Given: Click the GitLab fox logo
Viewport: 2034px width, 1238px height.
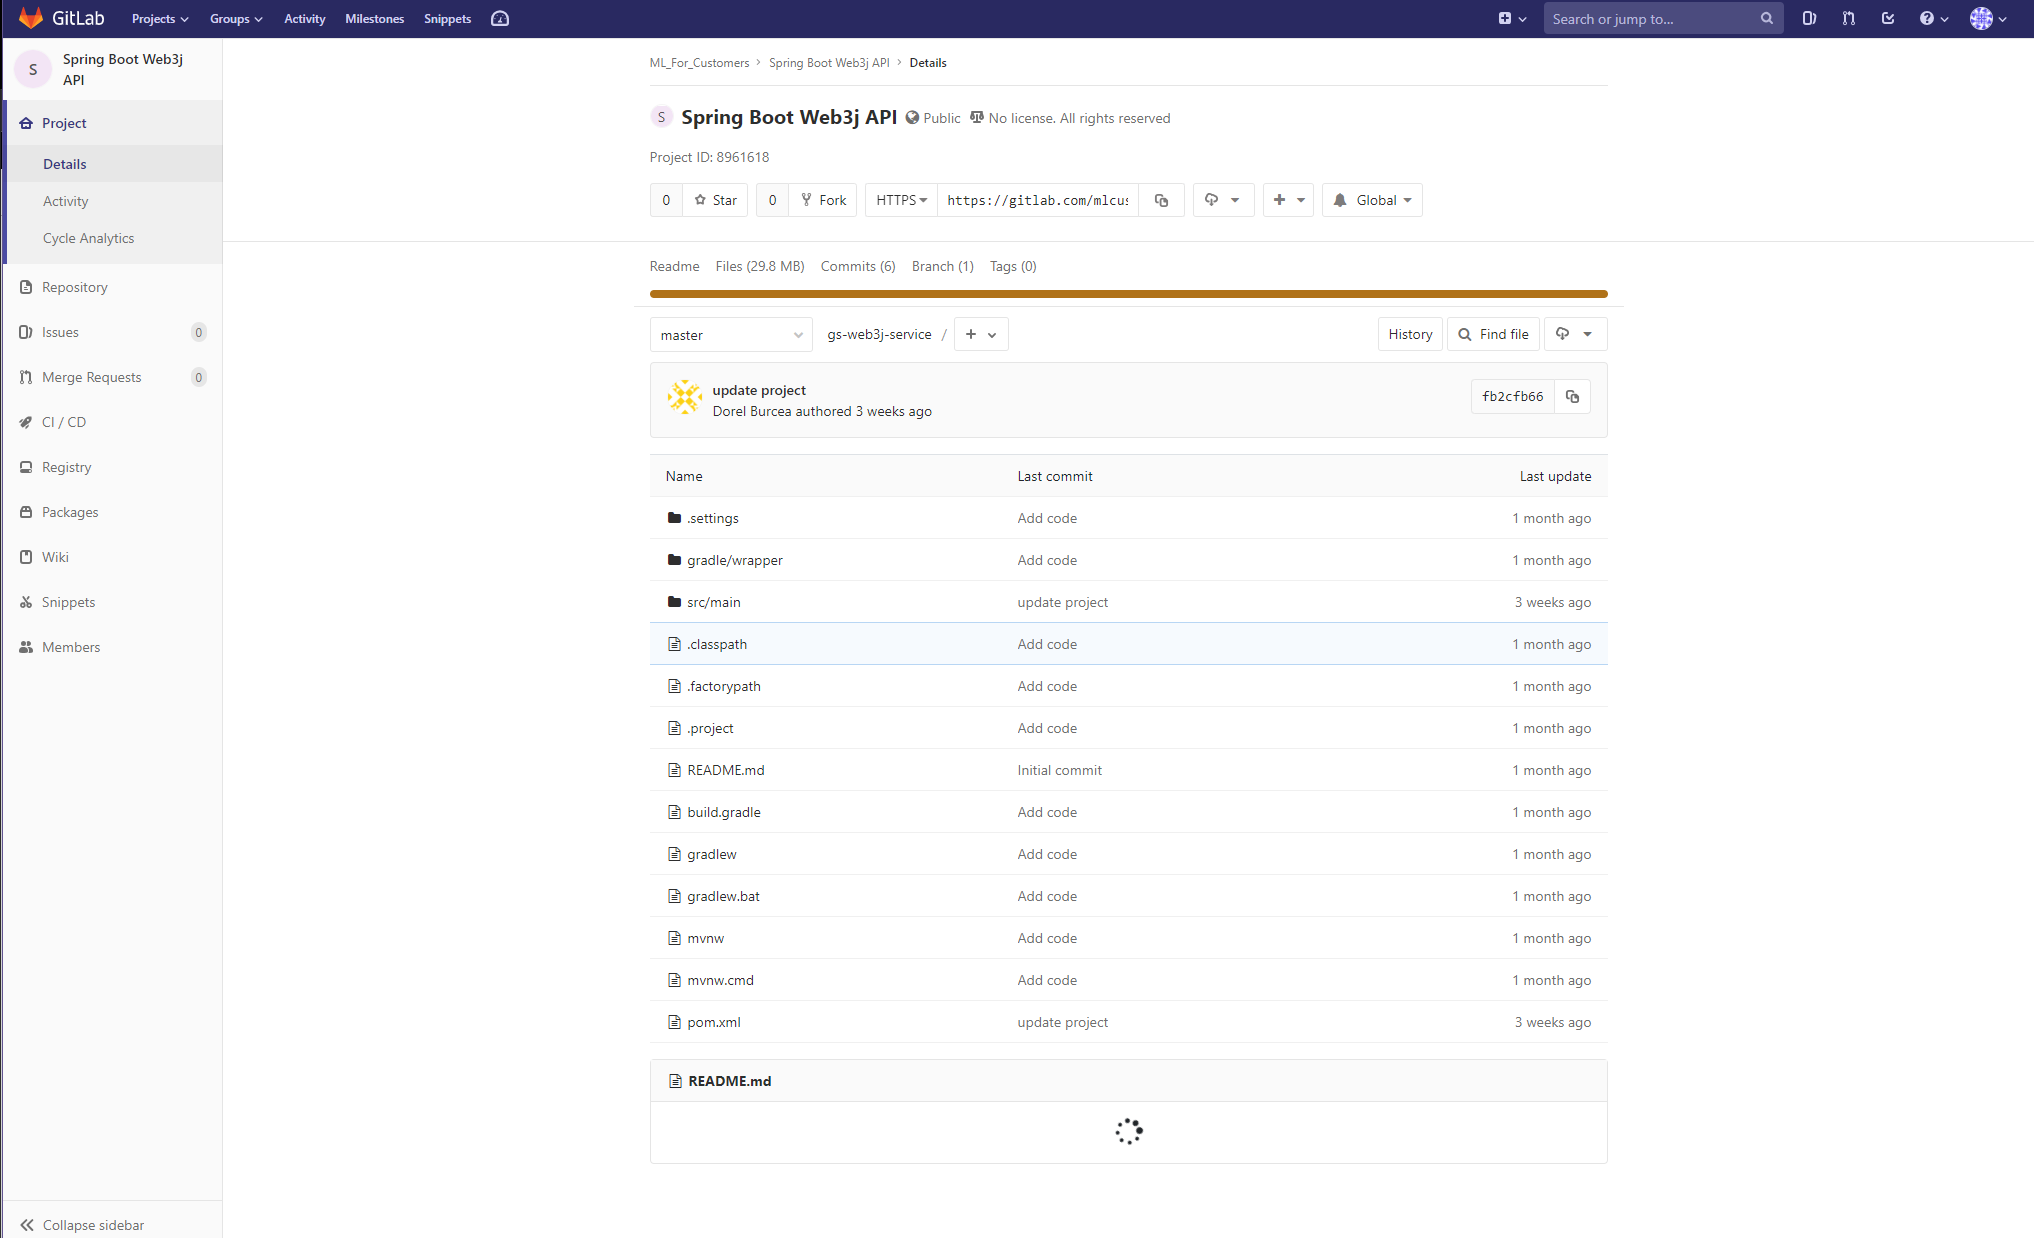Looking at the screenshot, I should [31, 18].
